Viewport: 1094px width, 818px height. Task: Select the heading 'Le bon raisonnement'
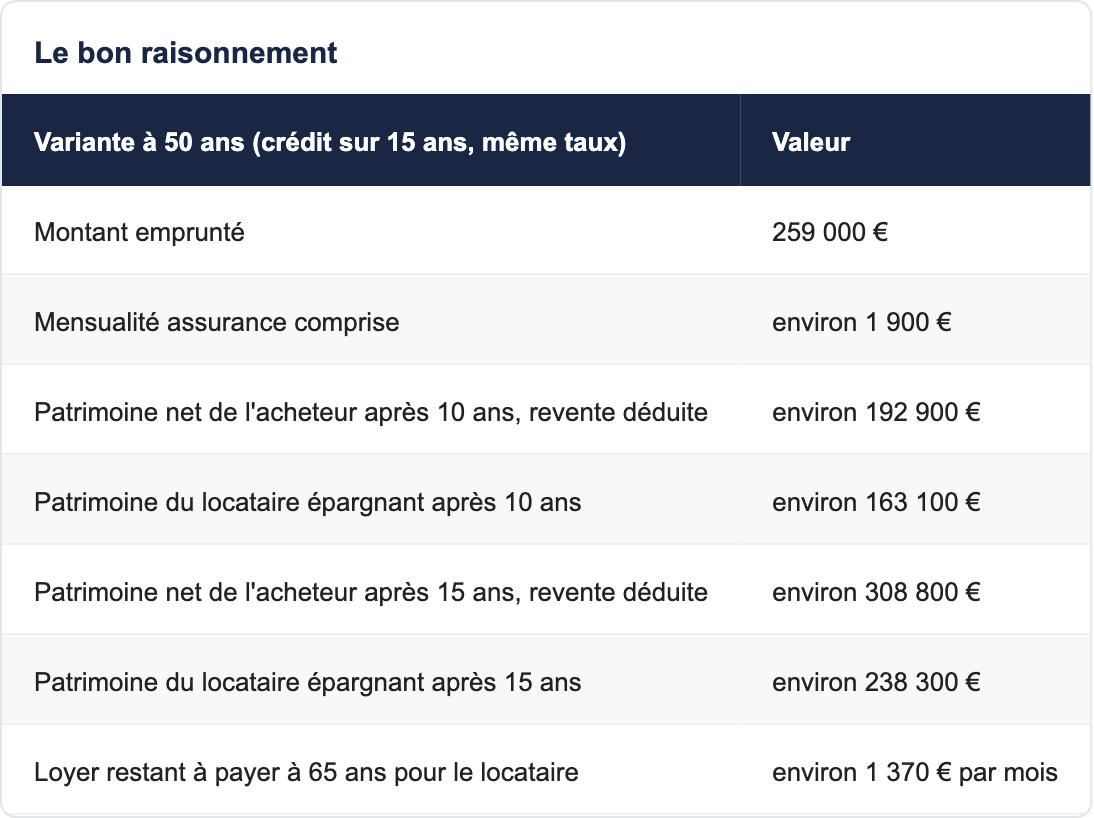coord(186,53)
